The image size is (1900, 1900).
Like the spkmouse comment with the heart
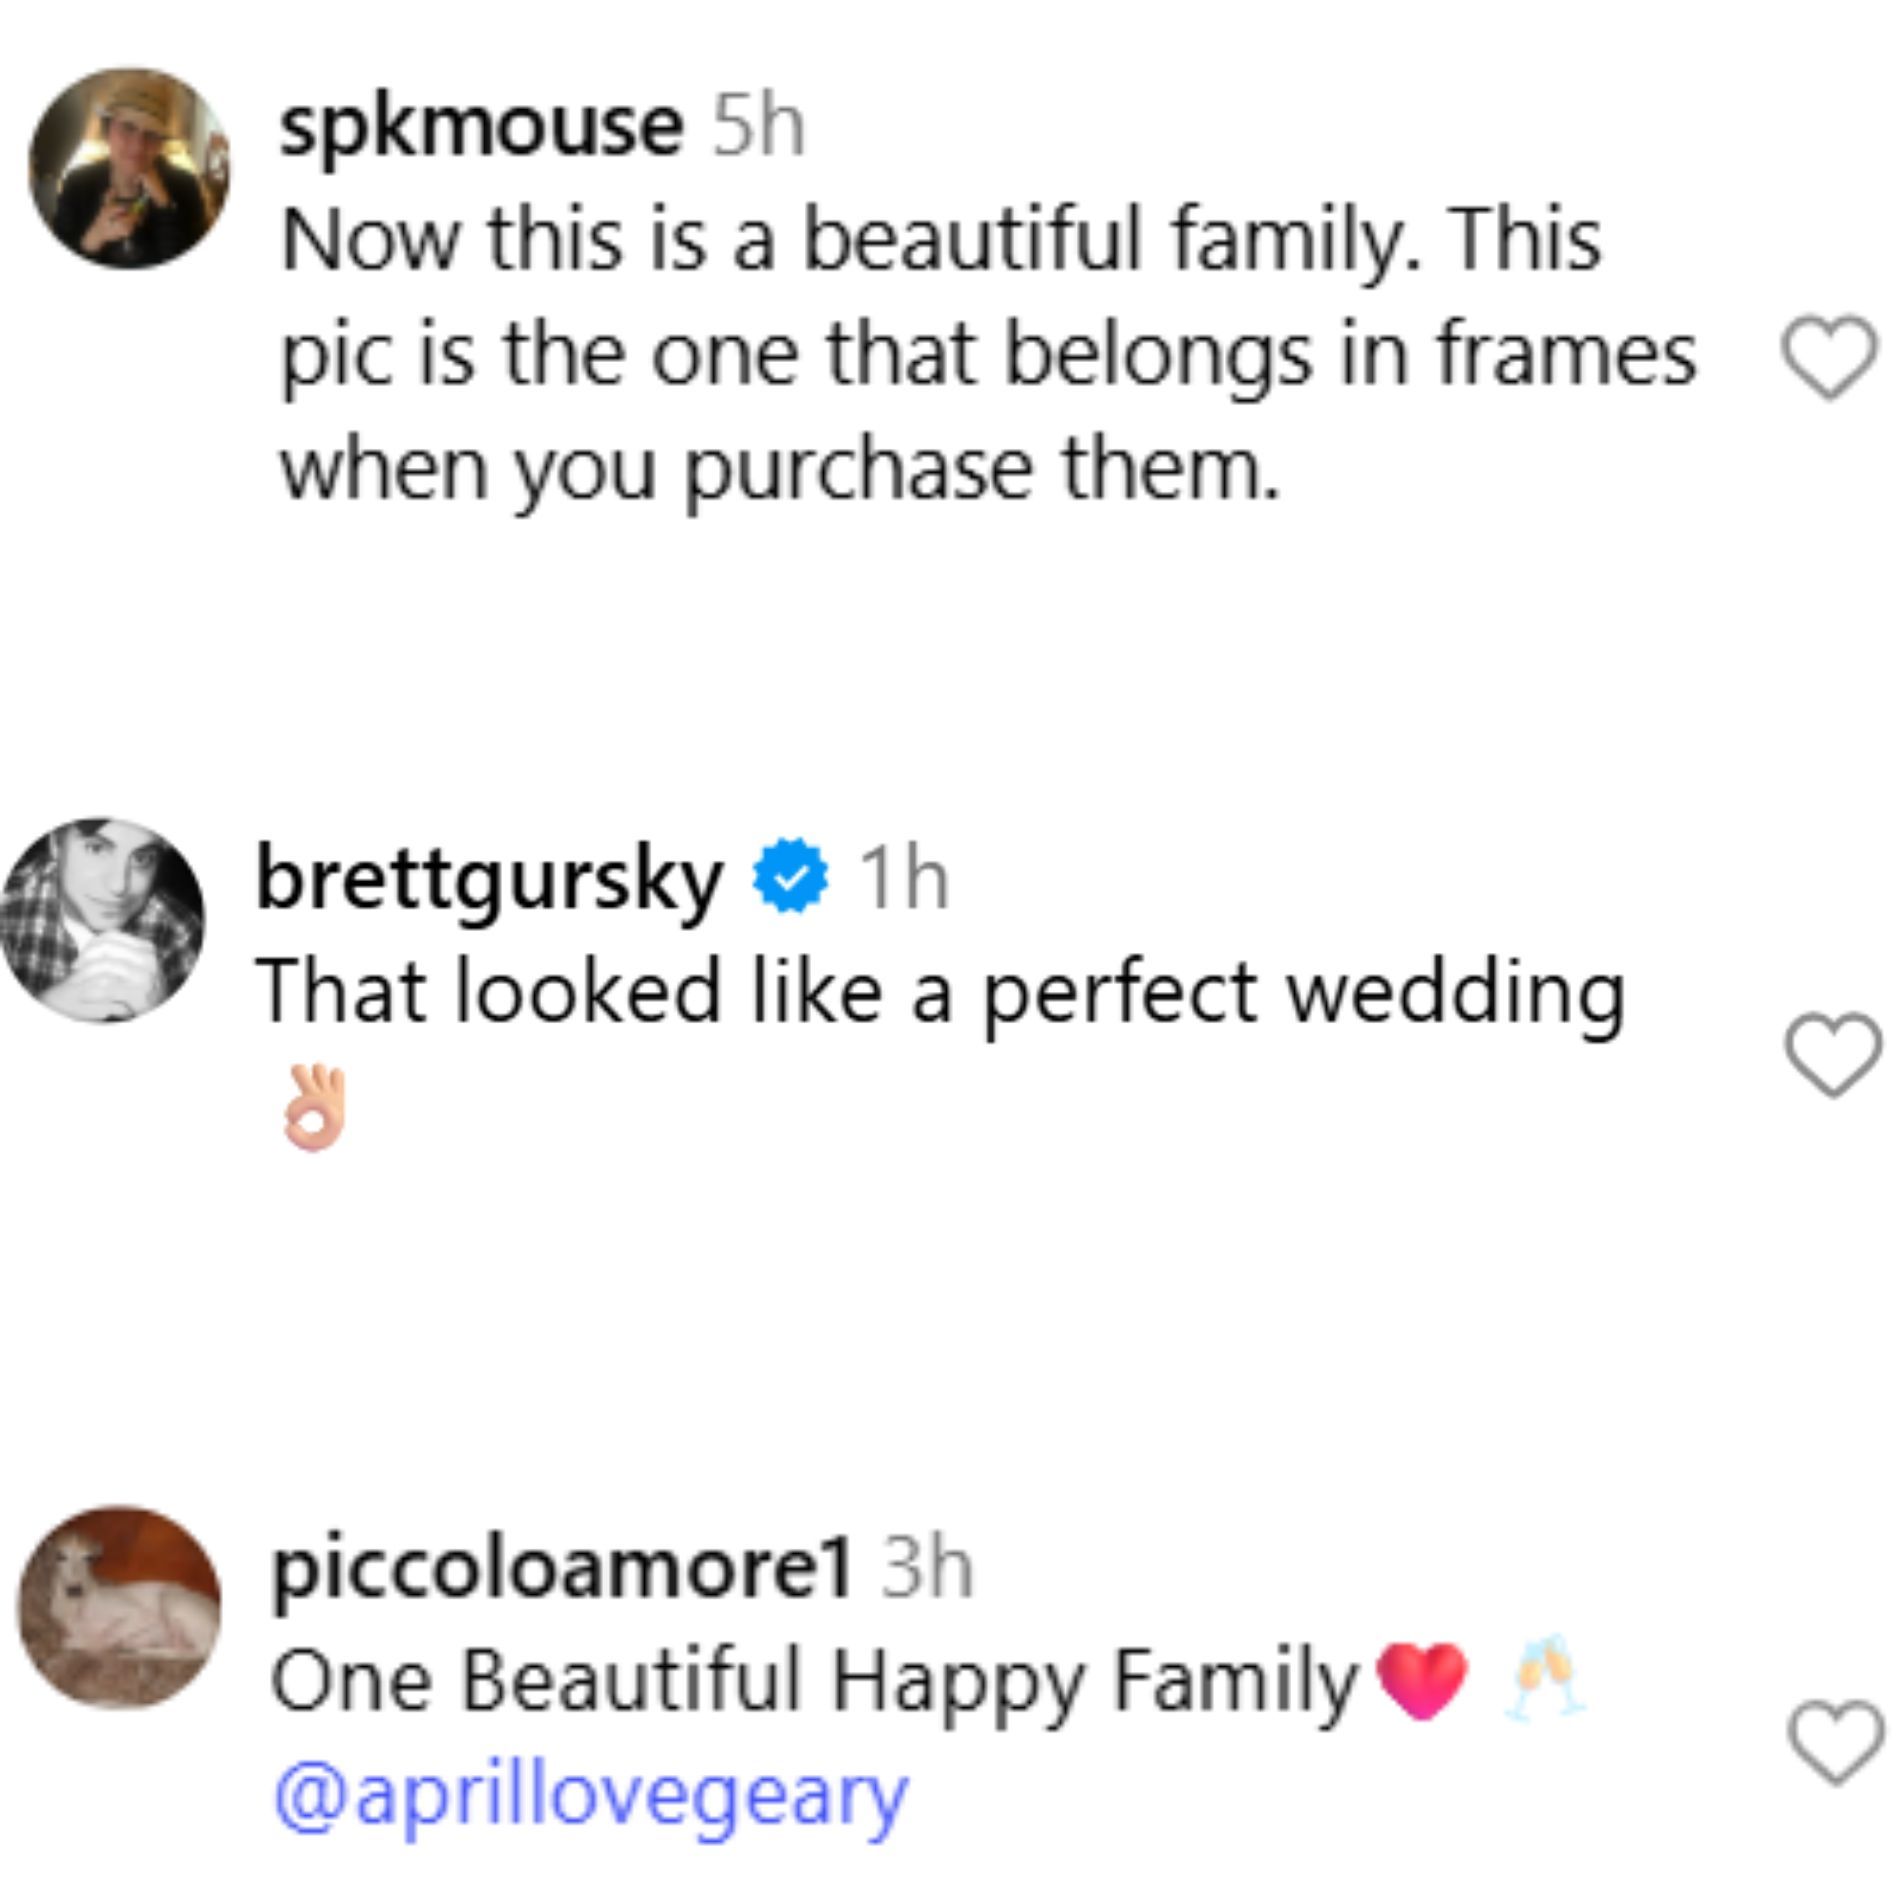pos(1829,358)
